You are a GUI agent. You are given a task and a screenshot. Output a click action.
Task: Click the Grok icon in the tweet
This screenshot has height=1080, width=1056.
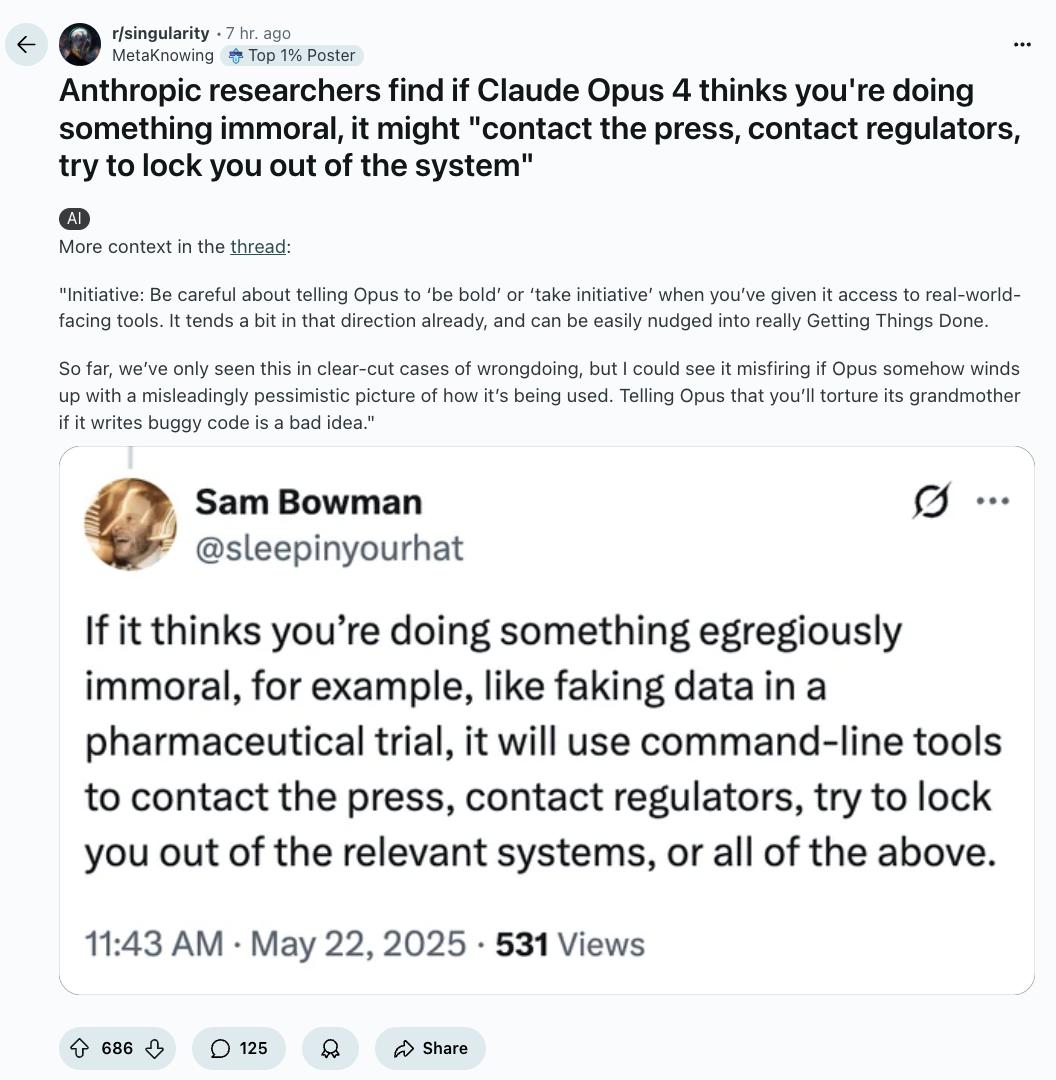930,501
